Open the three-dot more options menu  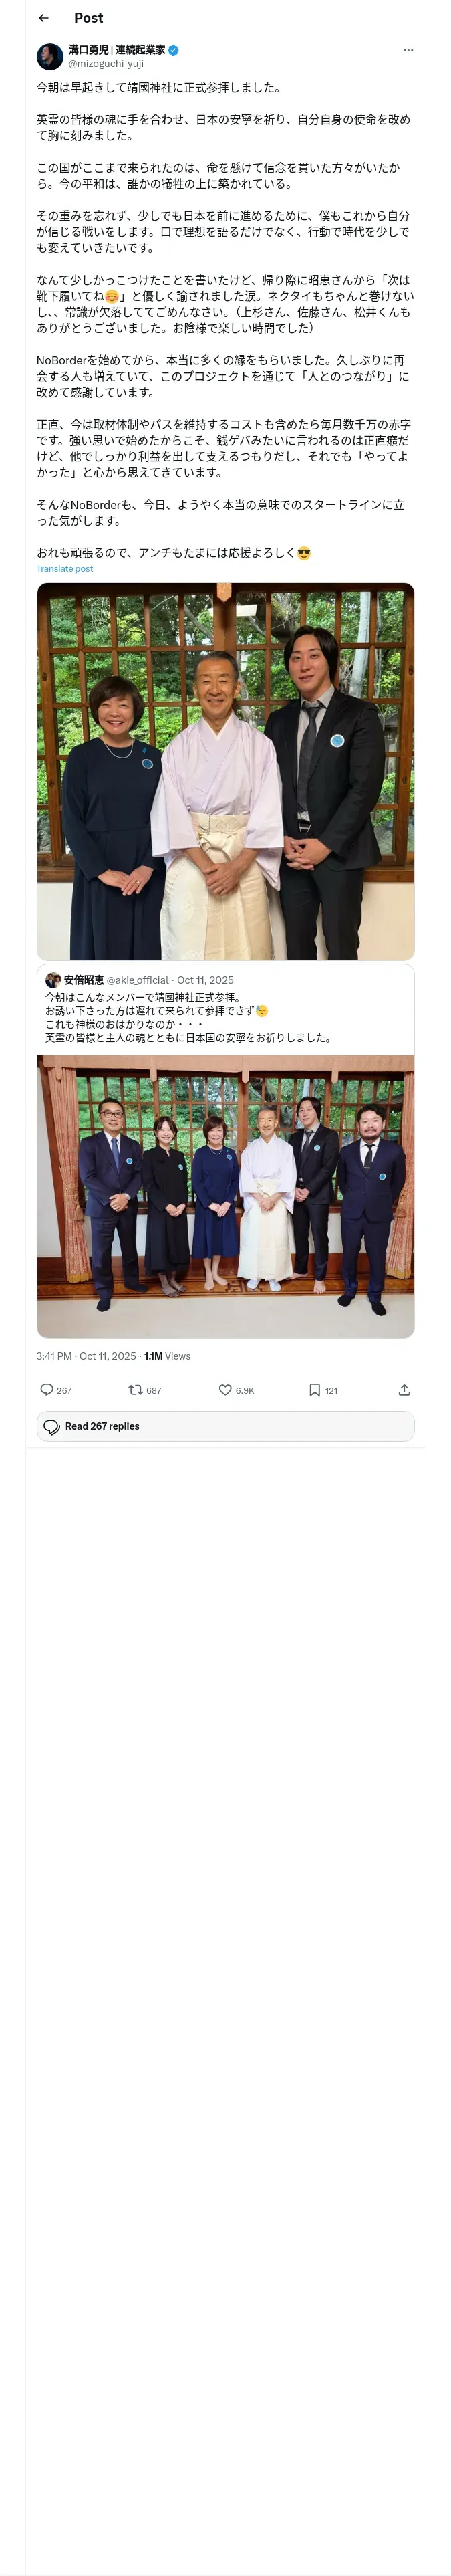(408, 50)
